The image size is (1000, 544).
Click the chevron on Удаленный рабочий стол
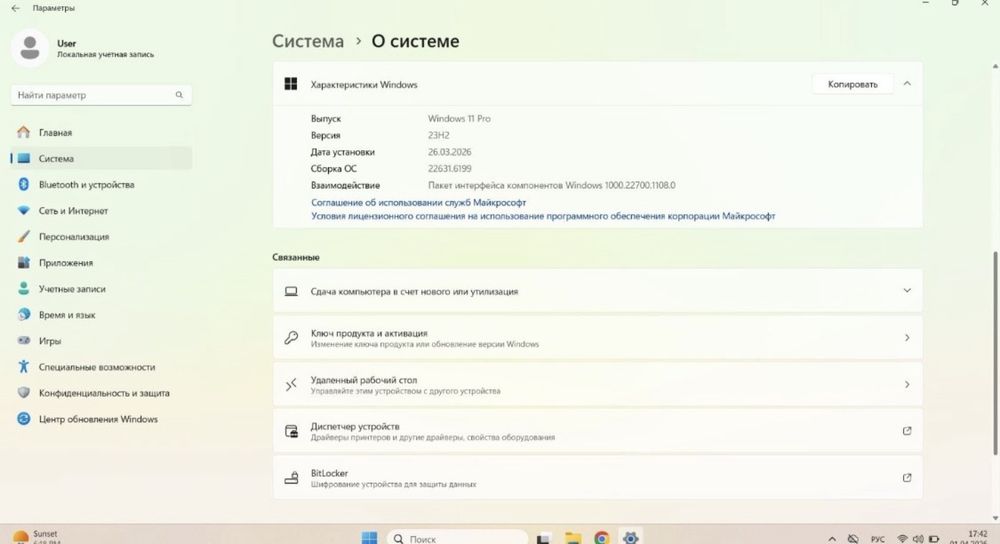pyautogui.click(x=907, y=385)
